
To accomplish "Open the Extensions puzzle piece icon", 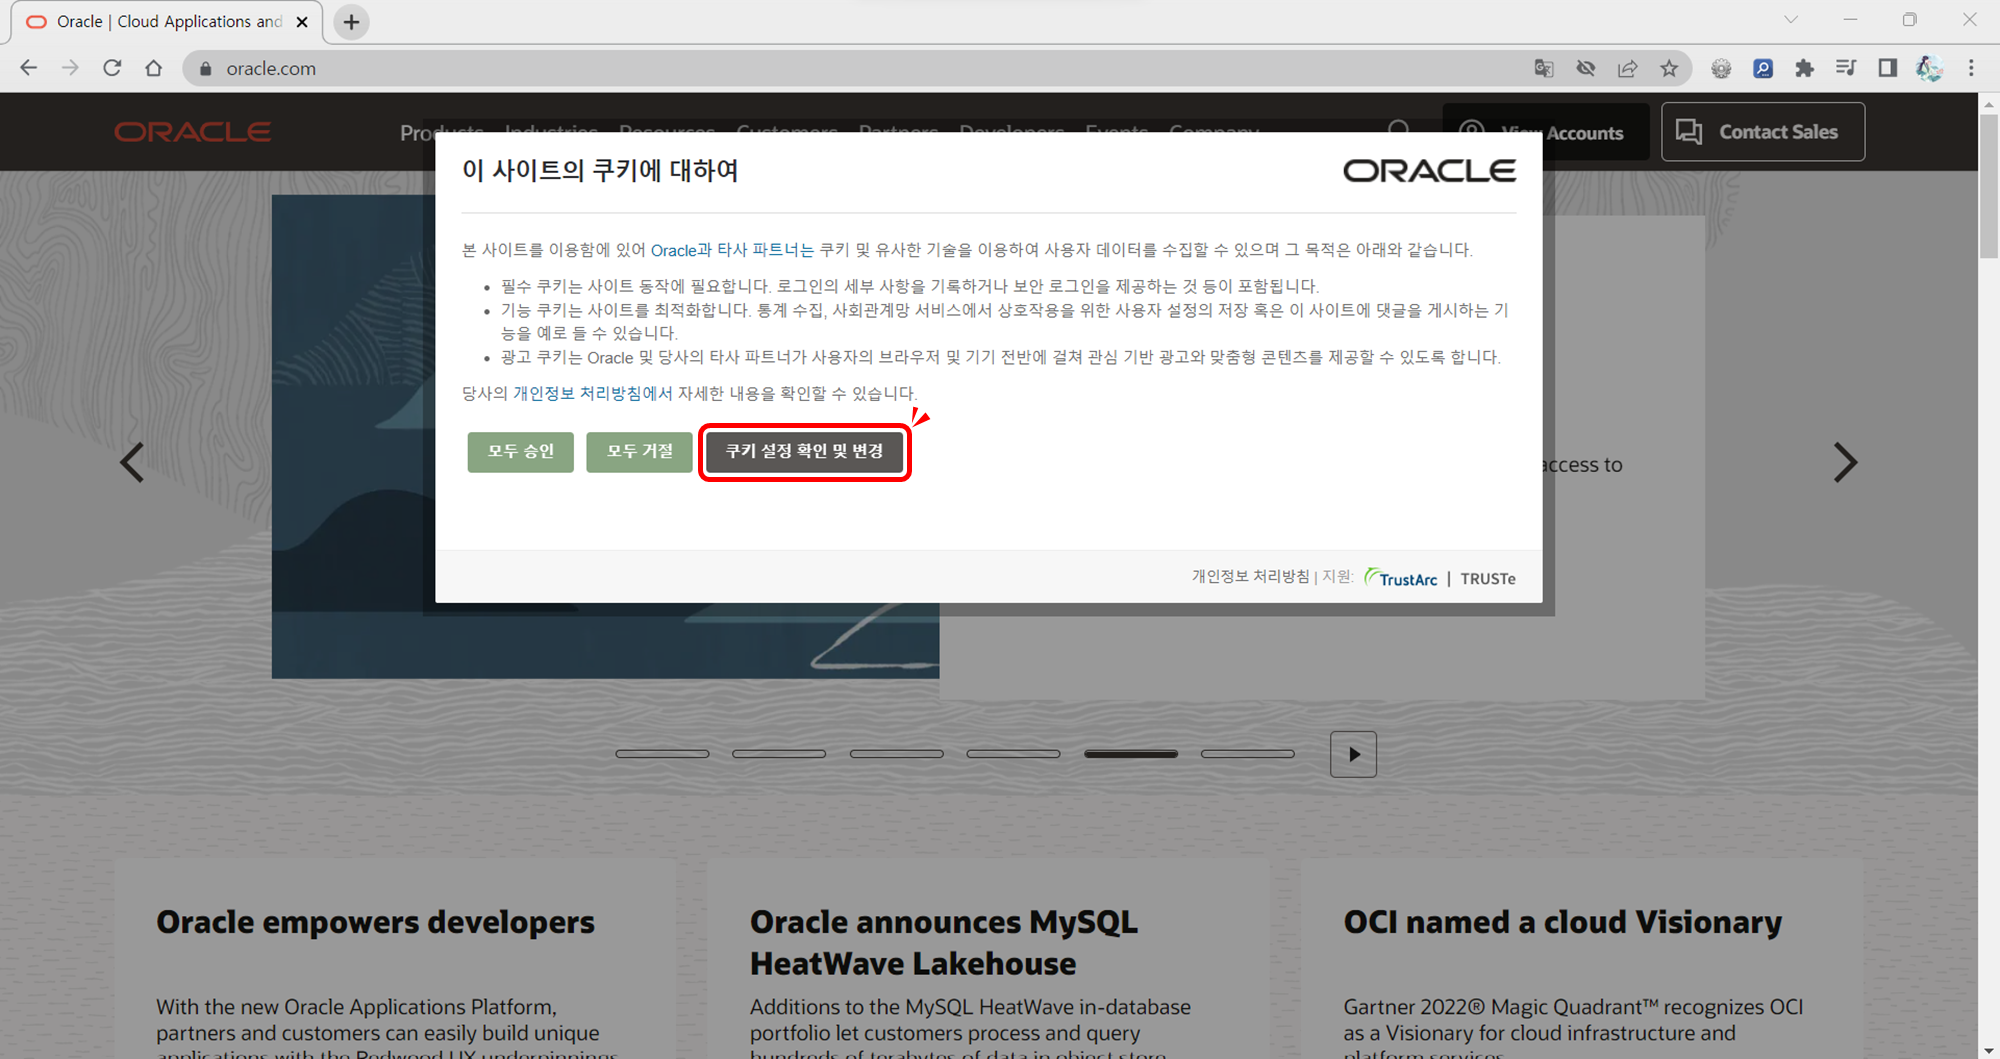I will (1804, 68).
